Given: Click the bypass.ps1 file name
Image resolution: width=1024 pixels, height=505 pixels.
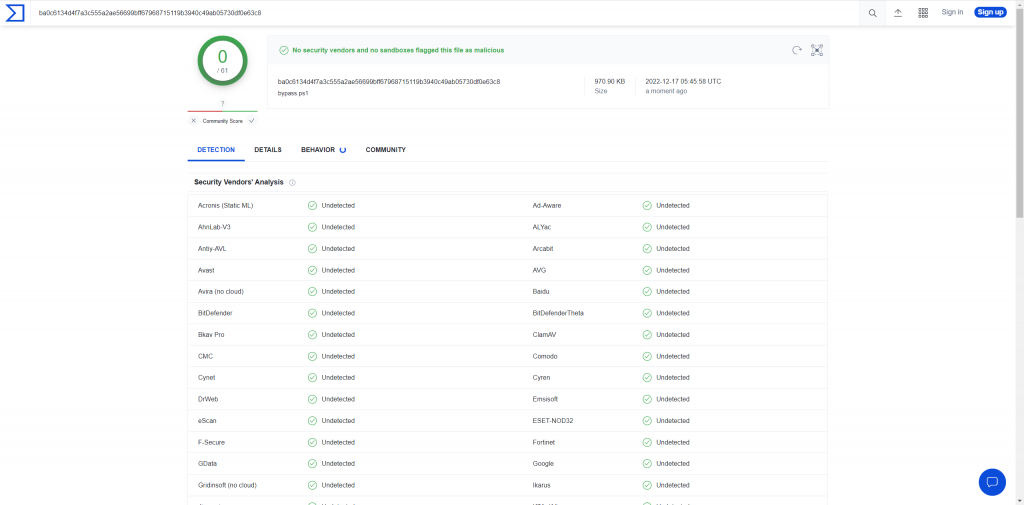Looking at the screenshot, I should (x=293, y=93).
